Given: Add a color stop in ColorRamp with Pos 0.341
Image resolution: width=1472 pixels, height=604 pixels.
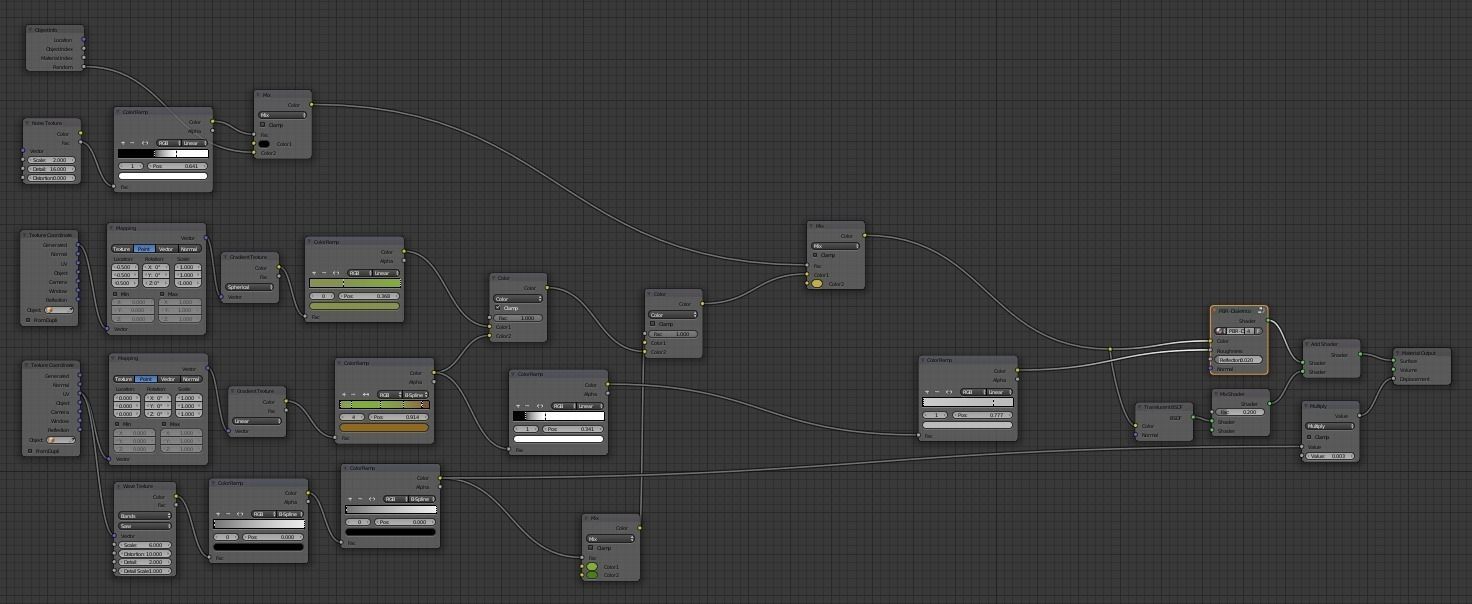Looking at the screenshot, I should point(518,406).
